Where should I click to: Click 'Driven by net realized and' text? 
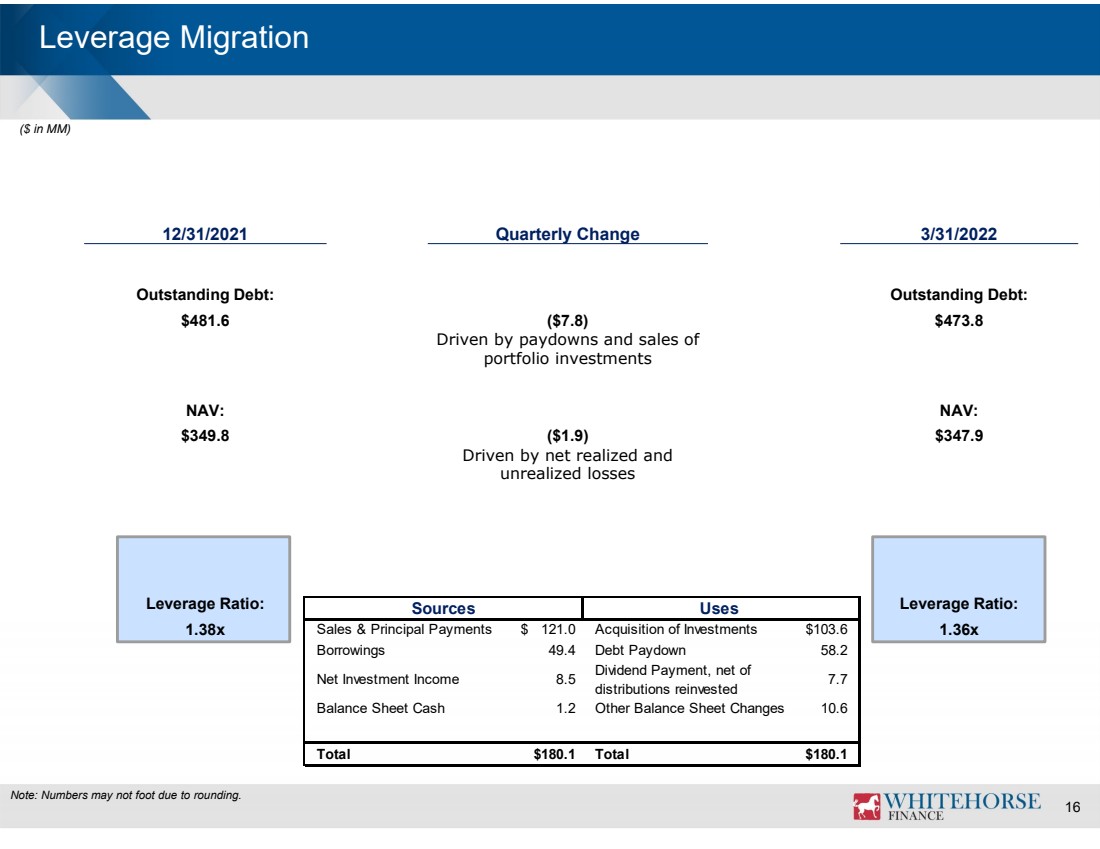click(568, 455)
